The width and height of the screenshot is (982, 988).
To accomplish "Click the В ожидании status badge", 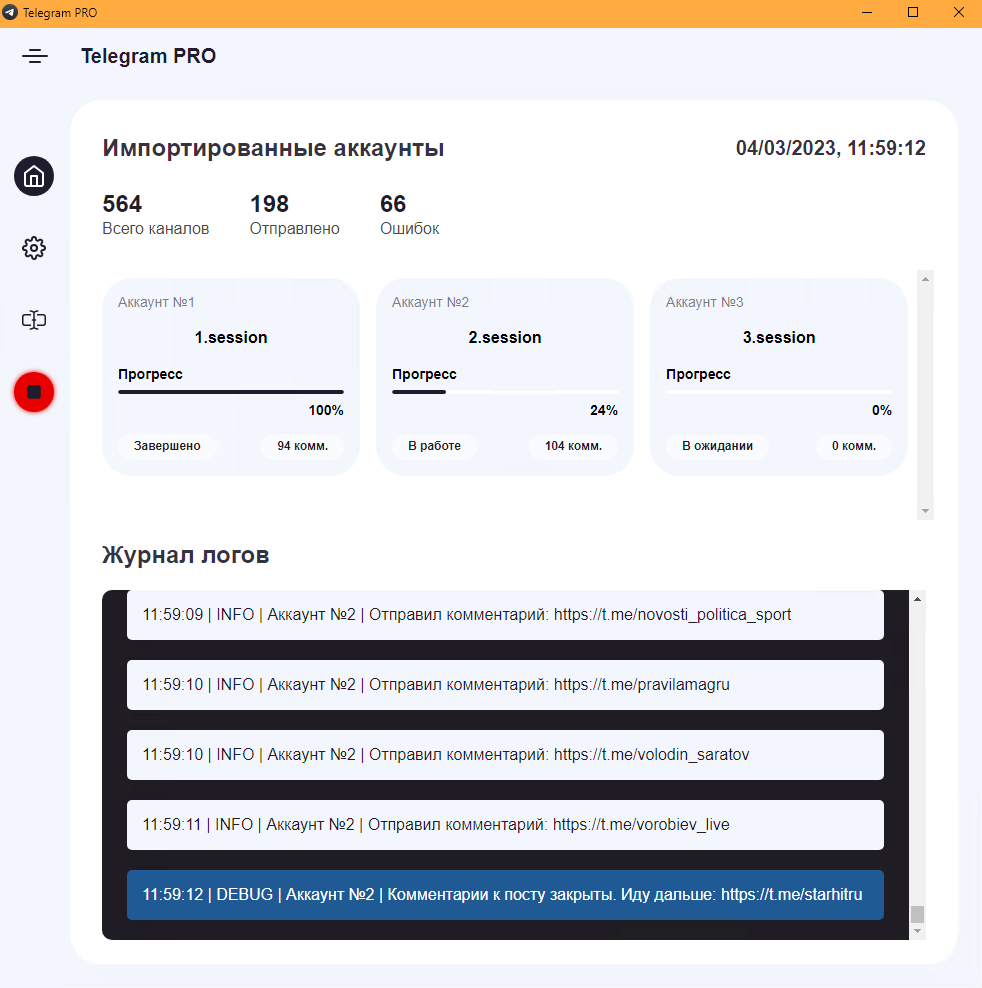I will coord(717,445).
